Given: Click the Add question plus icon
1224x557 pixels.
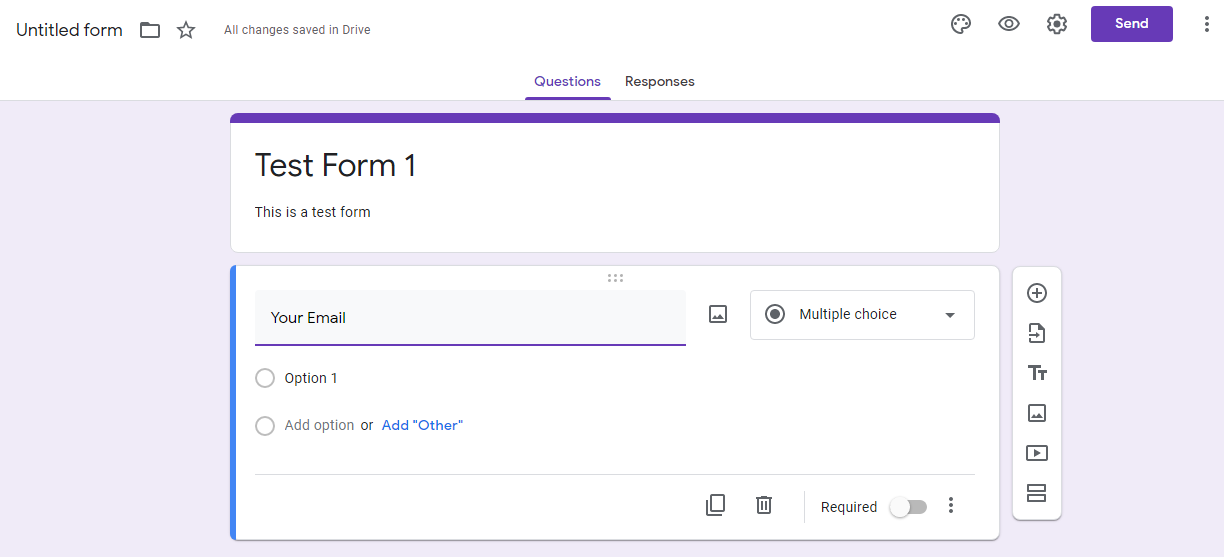Looking at the screenshot, I should tap(1037, 293).
